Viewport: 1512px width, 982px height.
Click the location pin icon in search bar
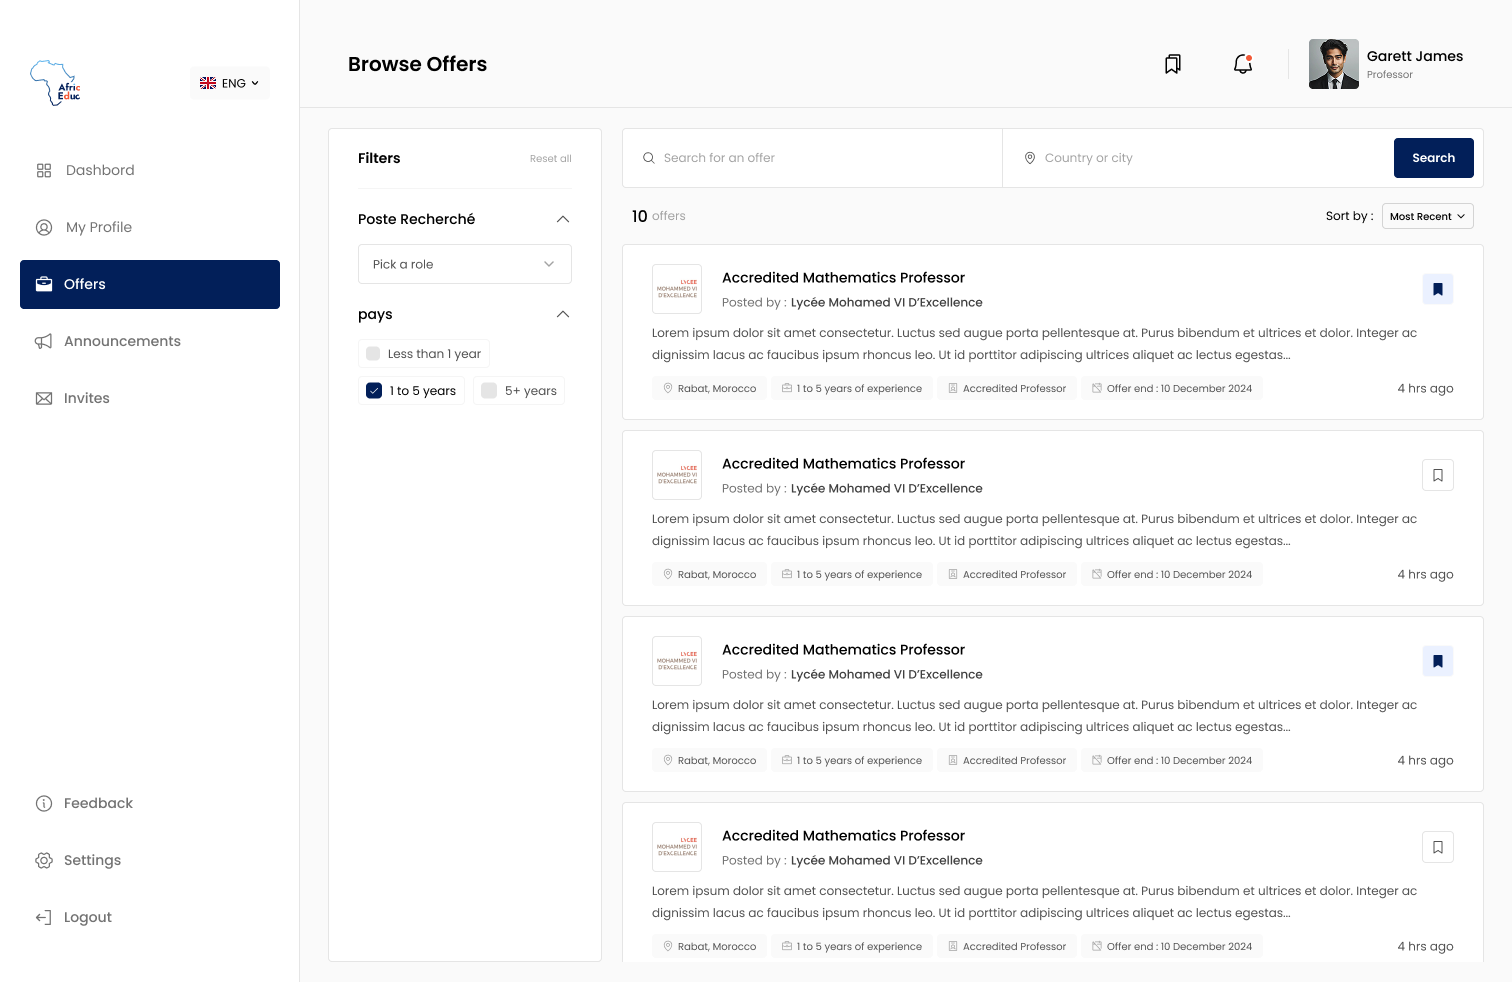[1030, 158]
